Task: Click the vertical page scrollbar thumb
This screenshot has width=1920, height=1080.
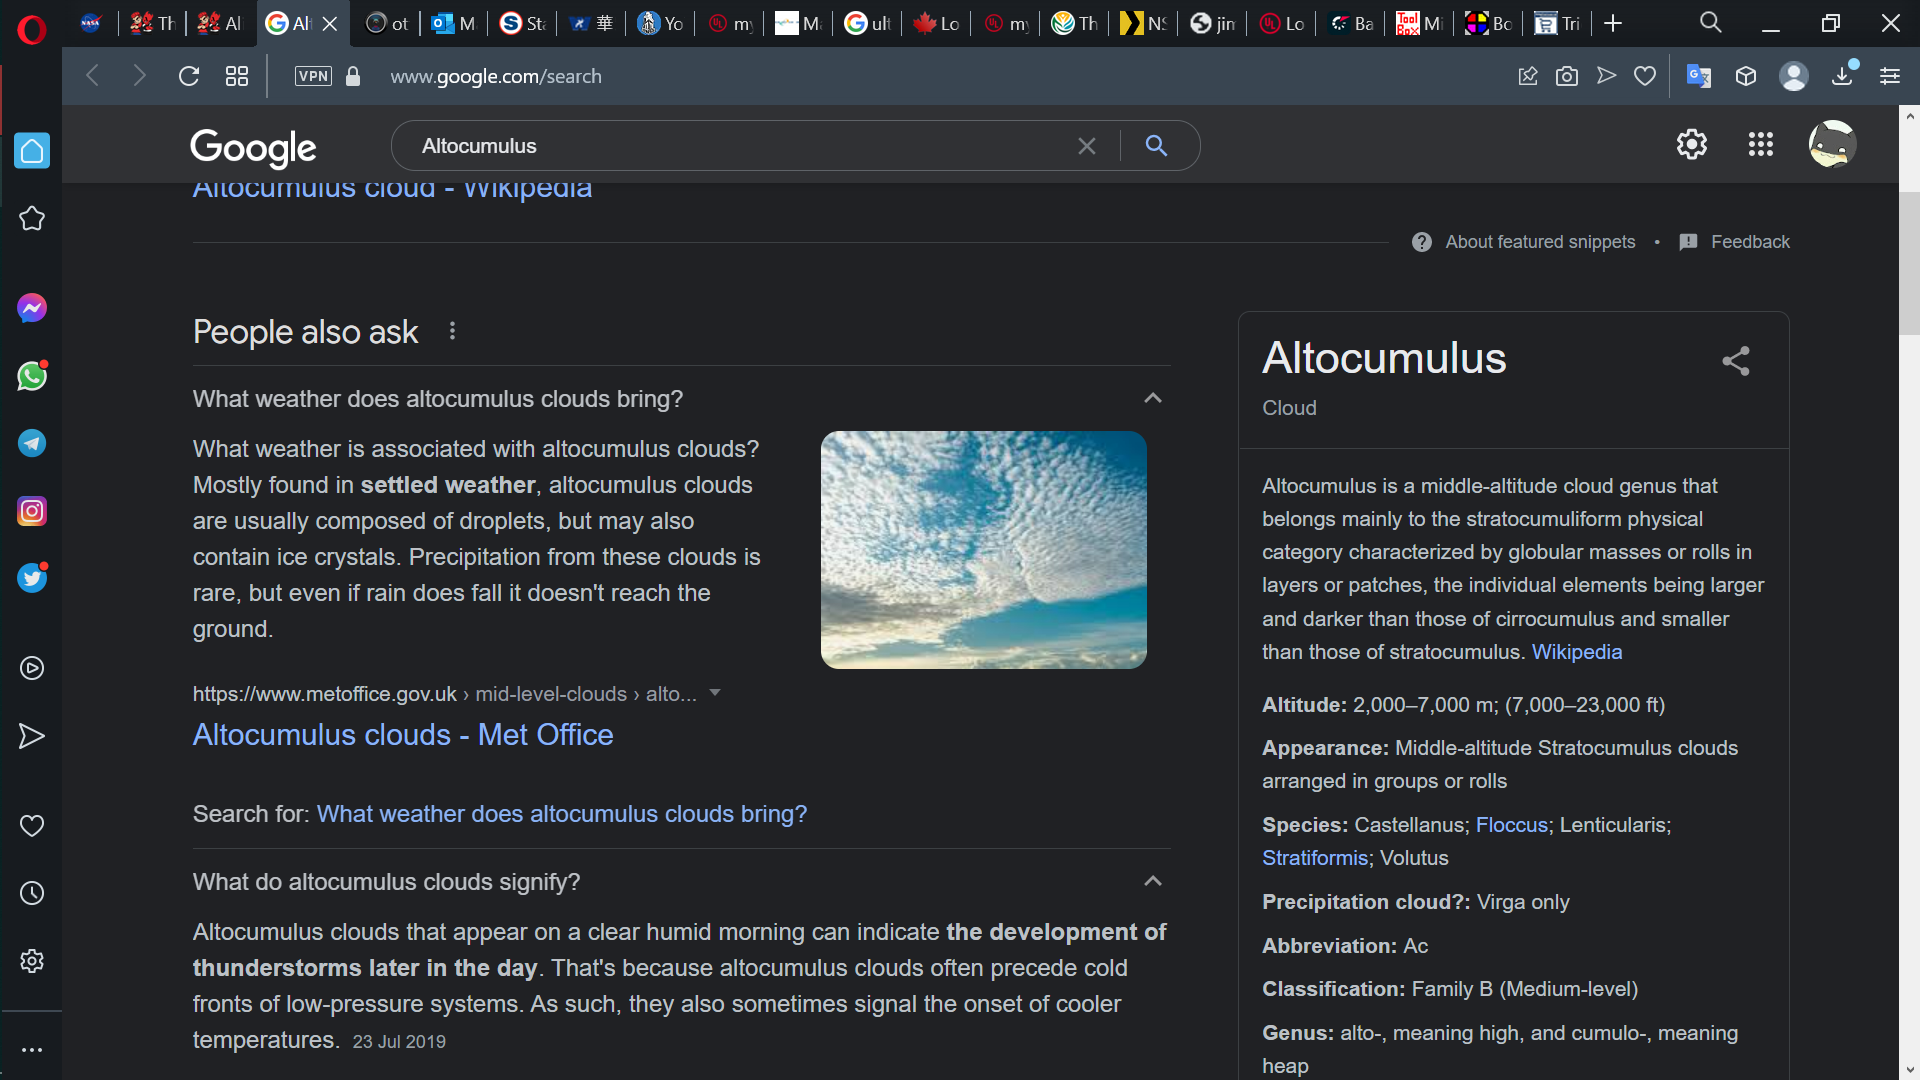Action: [1909, 263]
